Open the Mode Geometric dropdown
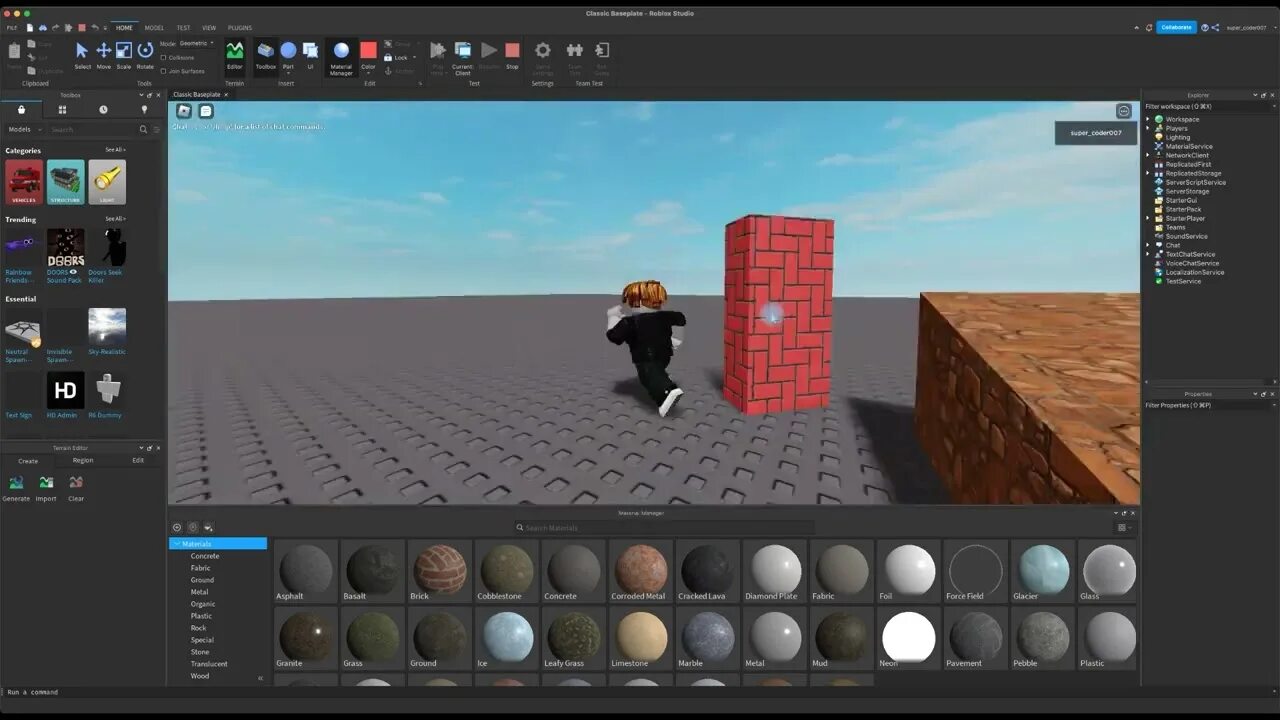The image size is (1280, 720). pos(196,43)
